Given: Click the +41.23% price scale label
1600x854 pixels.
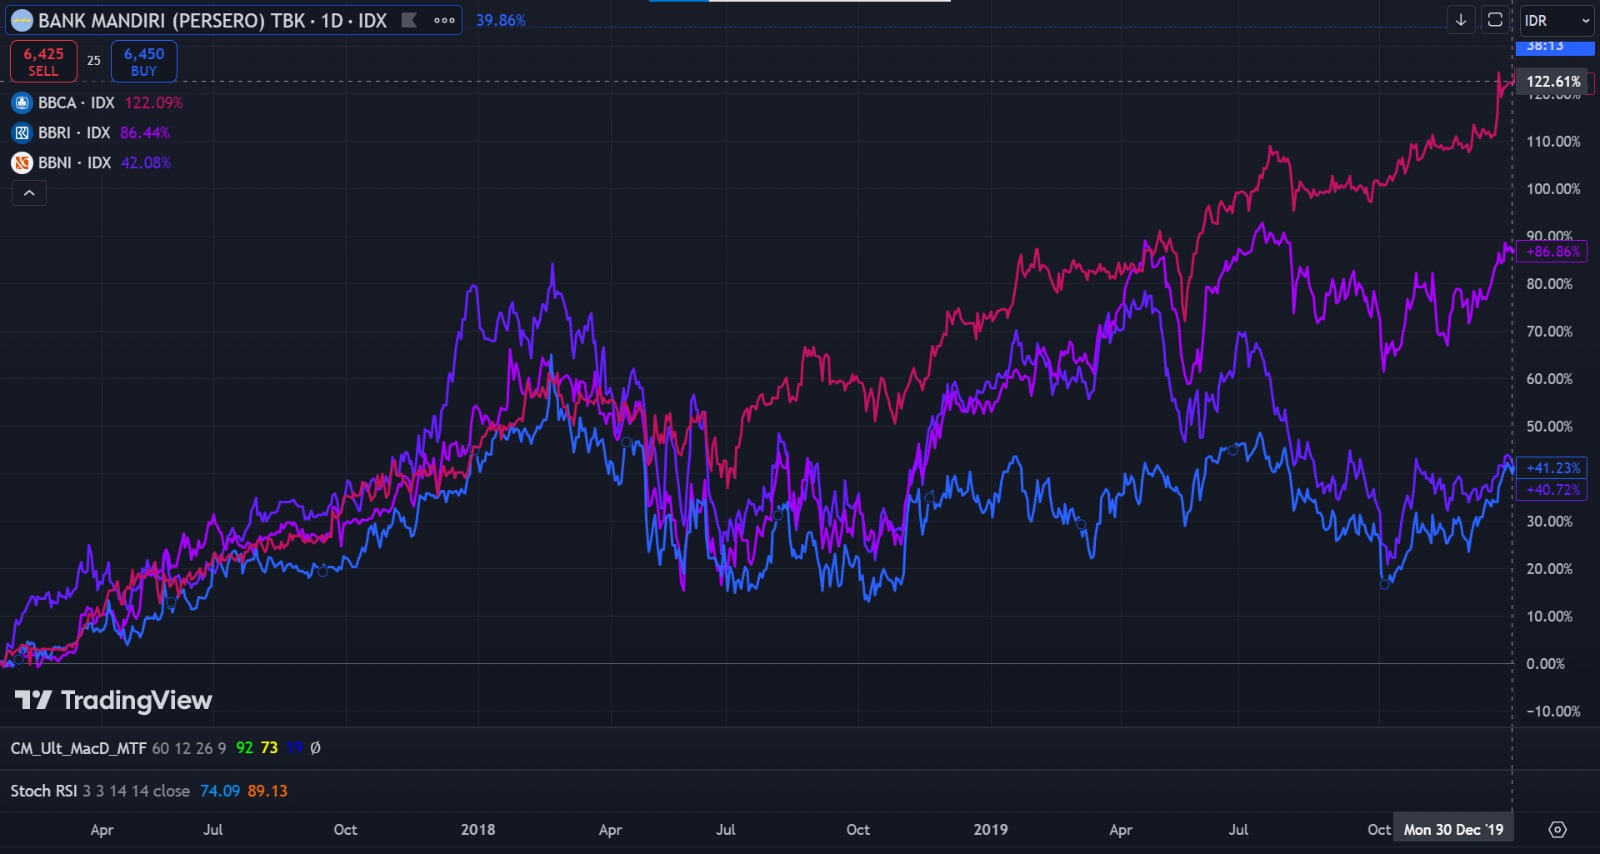Looking at the screenshot, I should [x=1552, y=468].
